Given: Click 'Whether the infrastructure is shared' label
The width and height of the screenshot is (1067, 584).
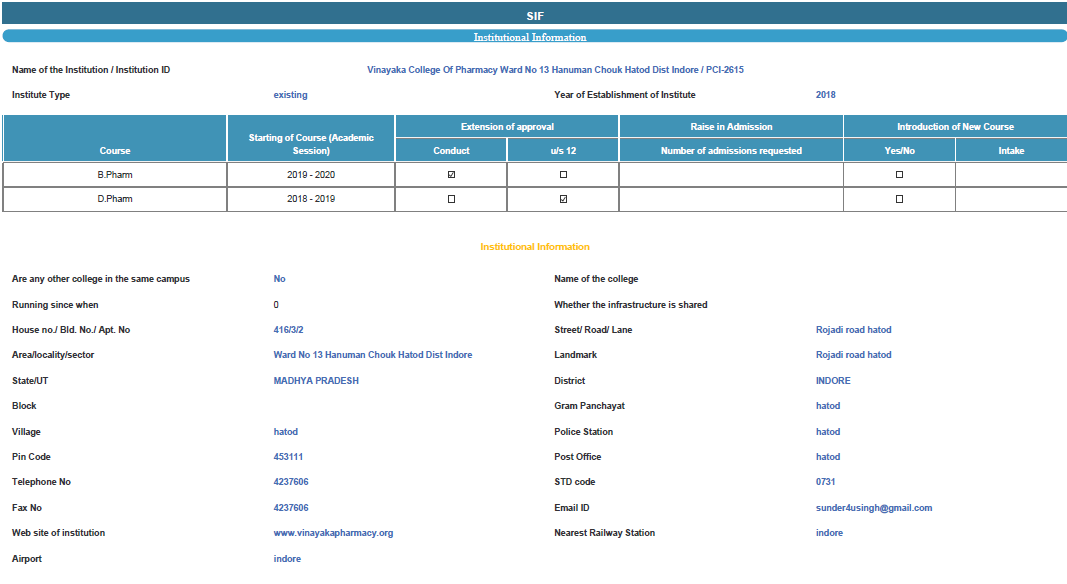Looking at the screenshot, I should tap(631, 305).
